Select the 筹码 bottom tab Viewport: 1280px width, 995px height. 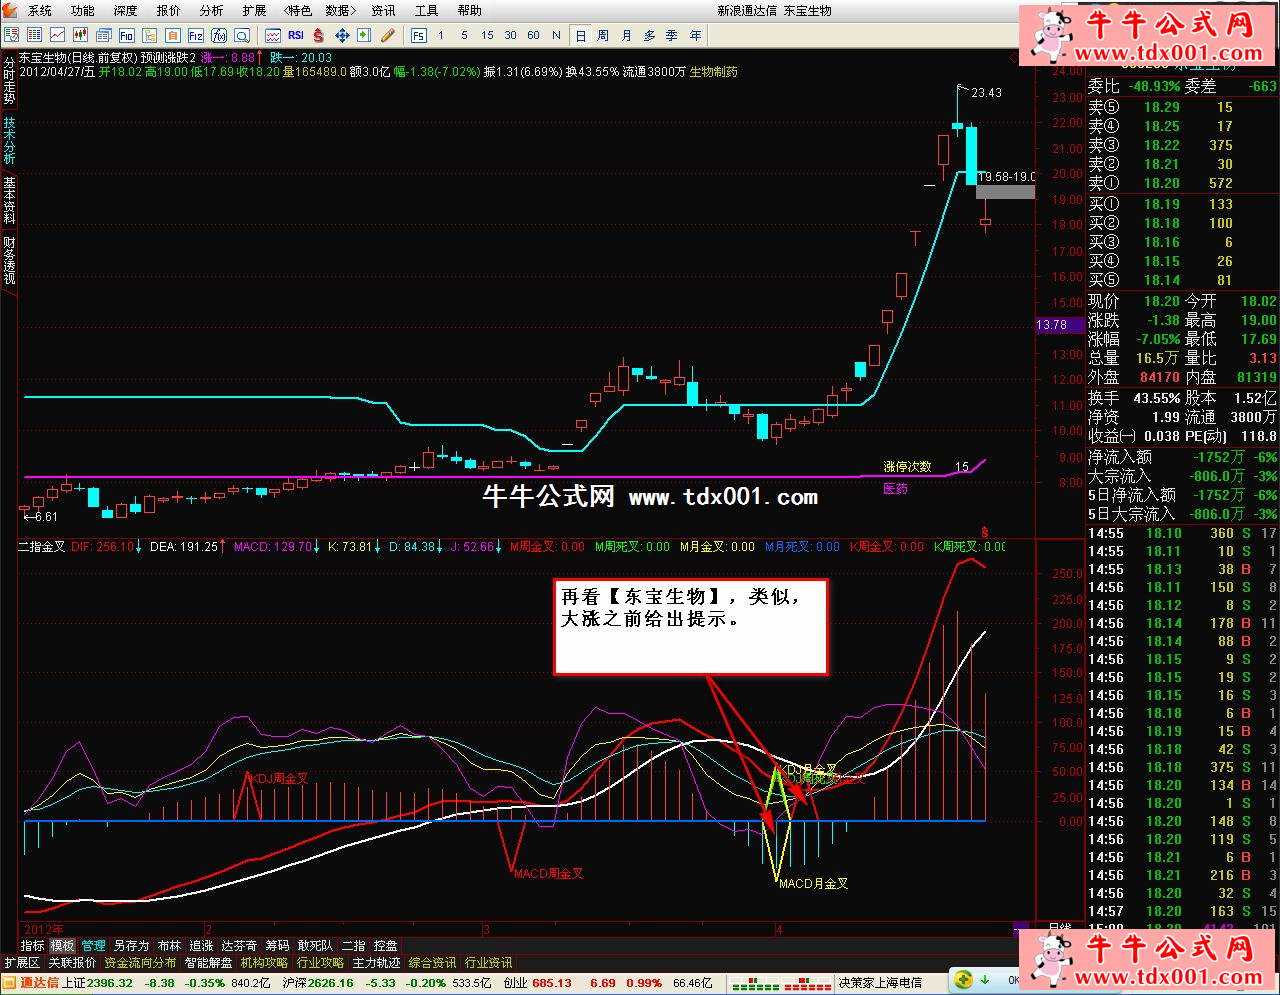click(277, 946)
